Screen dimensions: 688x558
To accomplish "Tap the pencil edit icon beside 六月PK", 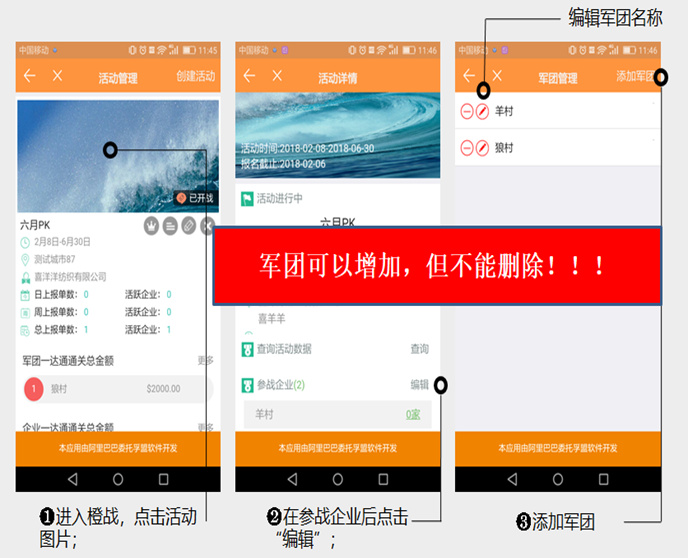I will coord(189,226).
